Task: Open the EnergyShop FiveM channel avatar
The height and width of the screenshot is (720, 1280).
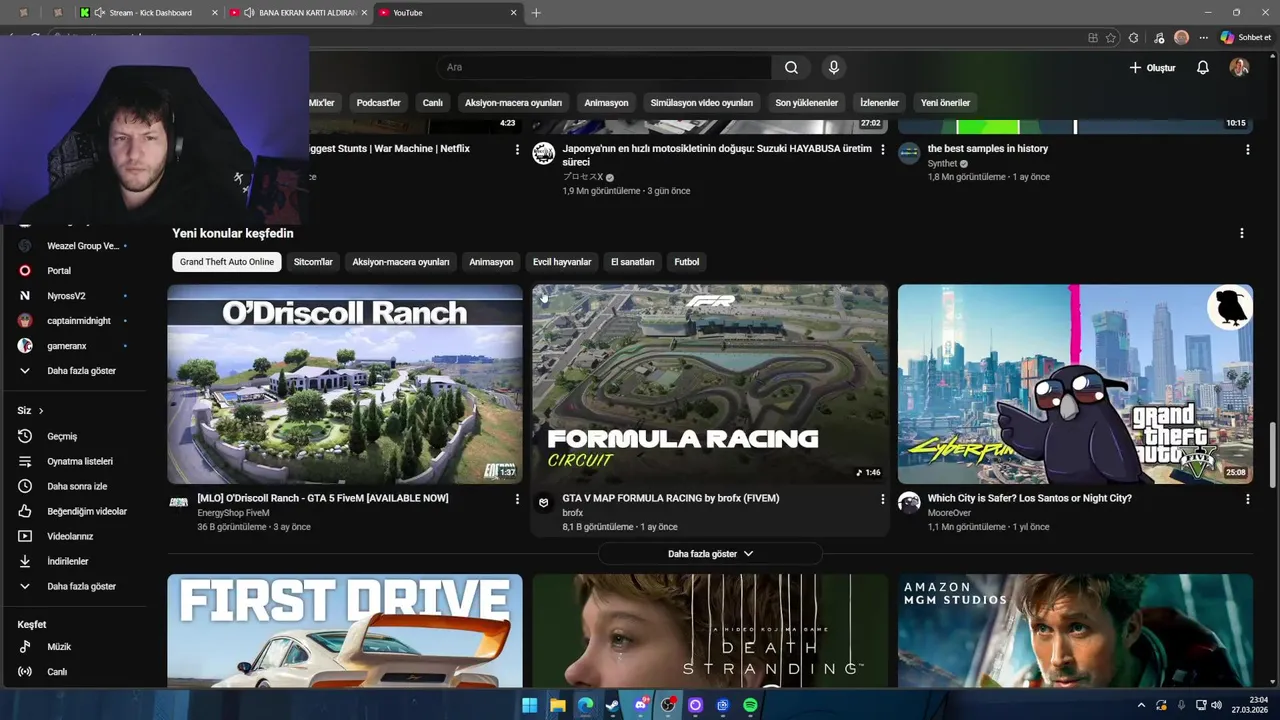Action: [179, 502]
